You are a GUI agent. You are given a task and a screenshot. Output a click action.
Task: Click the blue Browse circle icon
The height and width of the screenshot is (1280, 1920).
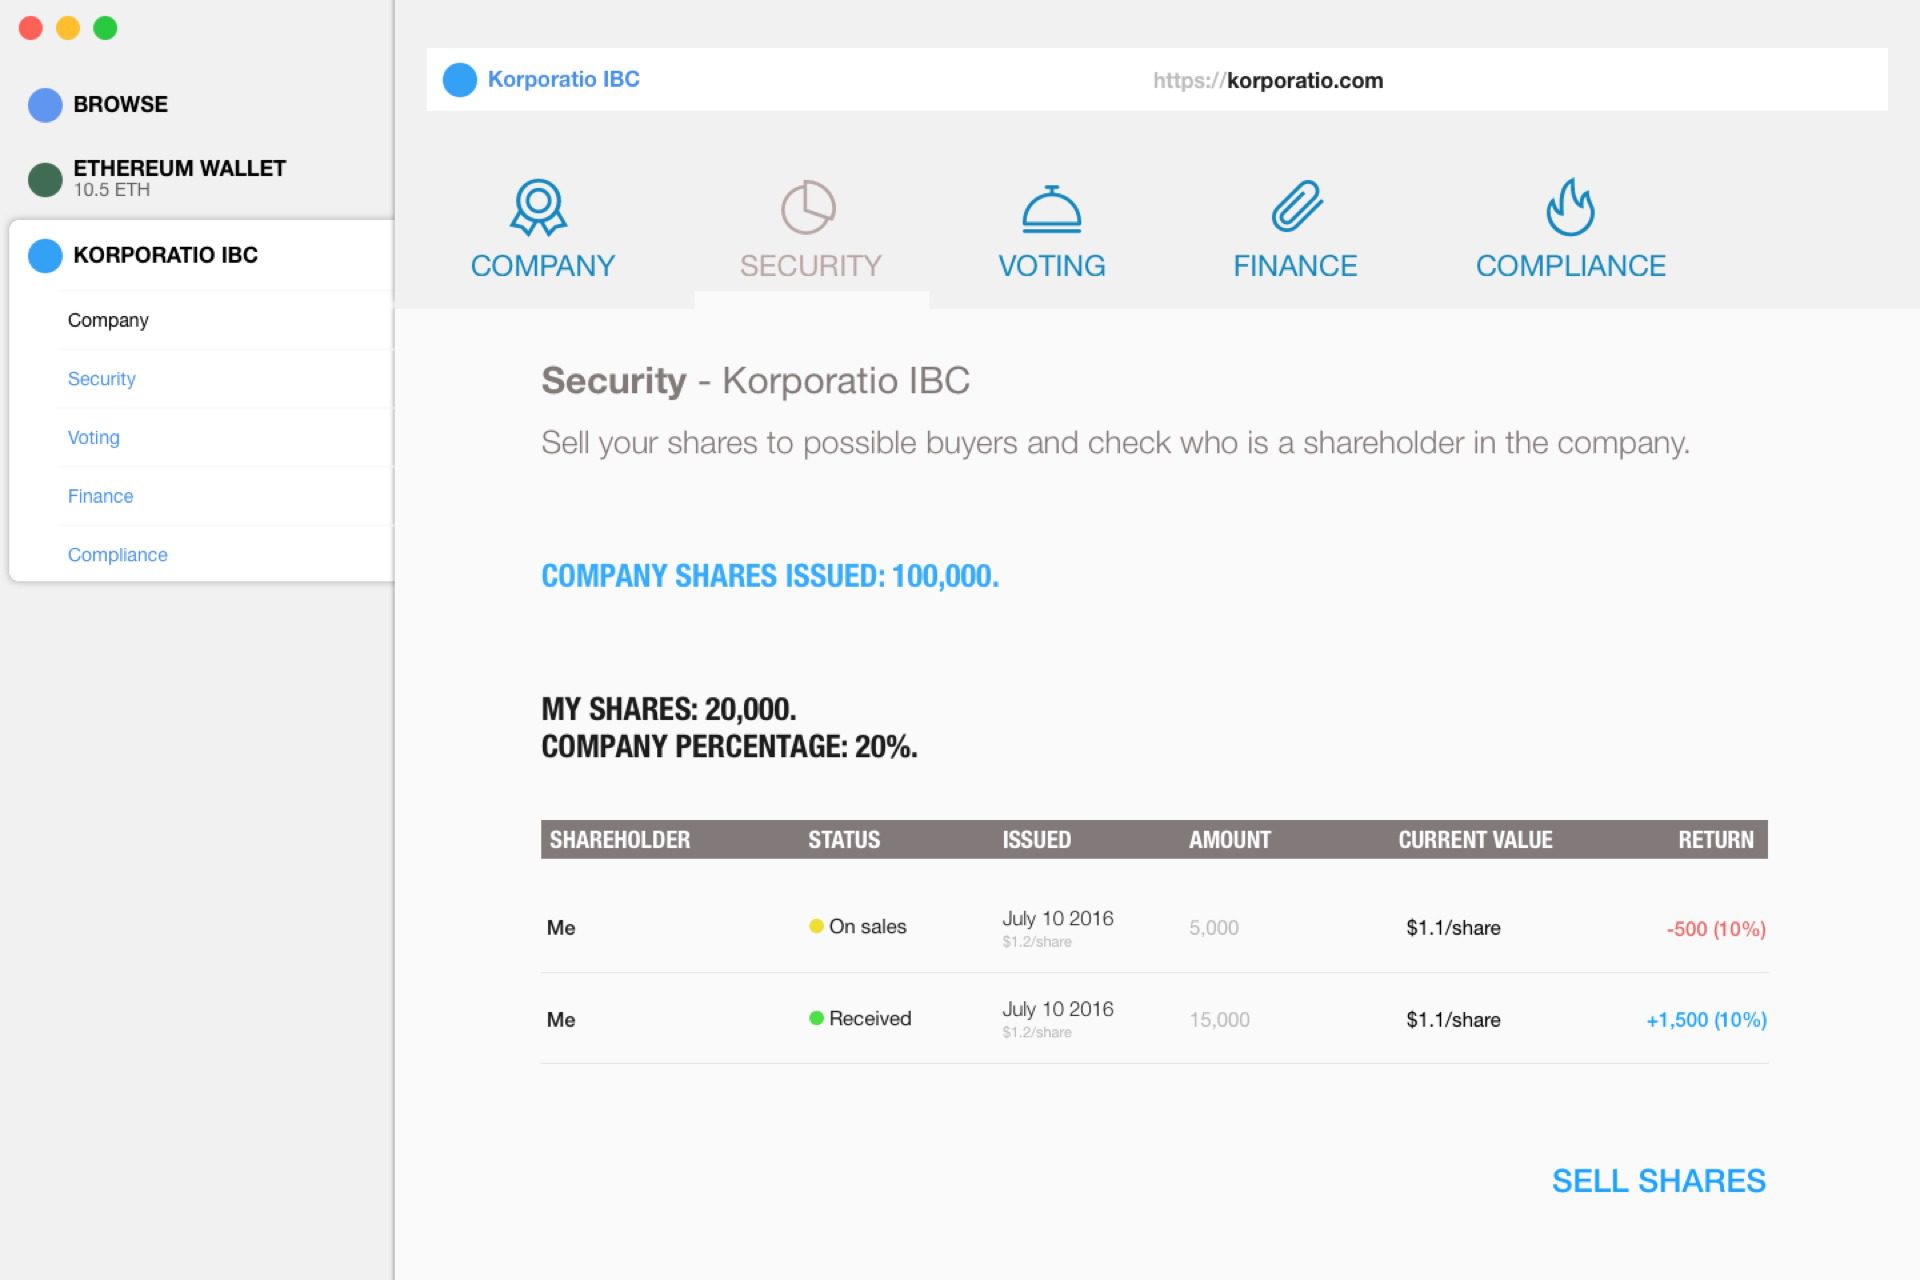click(x=45, y=104)
